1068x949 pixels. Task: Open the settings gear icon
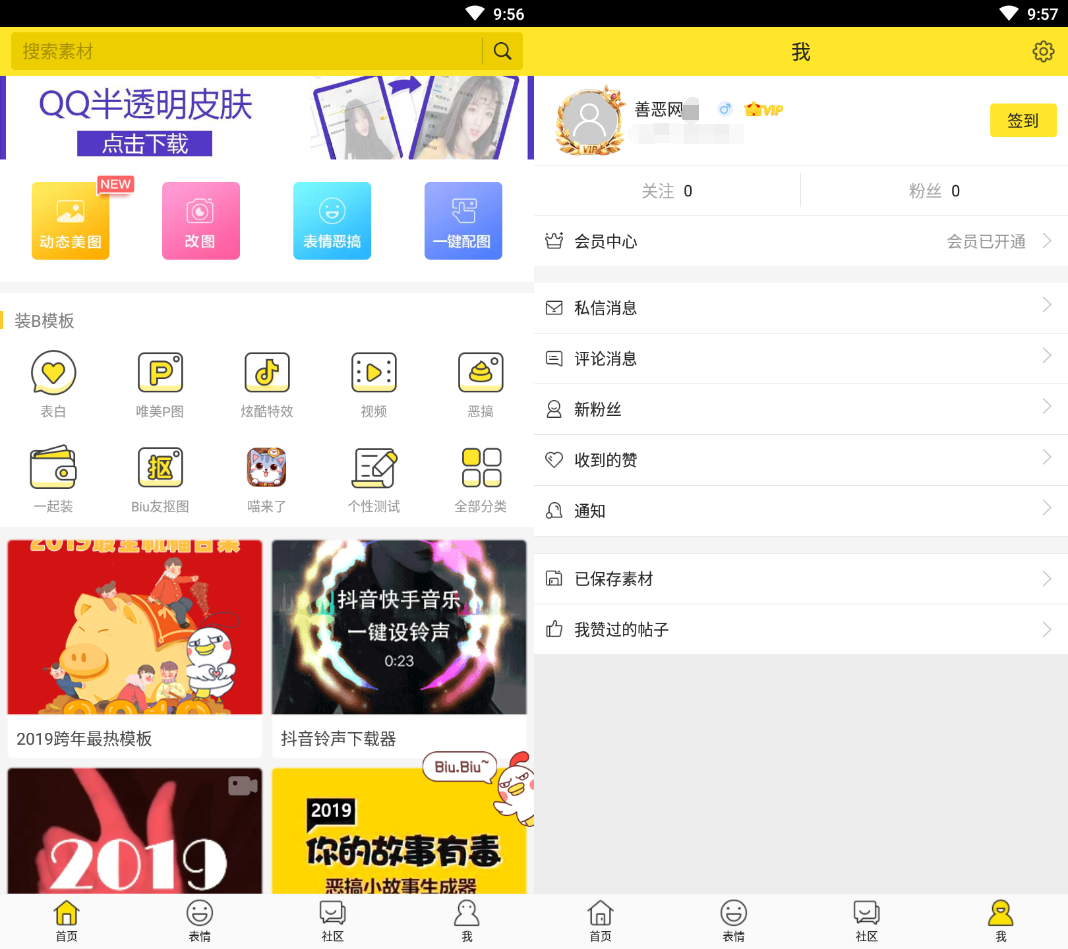click(1043, 51)
